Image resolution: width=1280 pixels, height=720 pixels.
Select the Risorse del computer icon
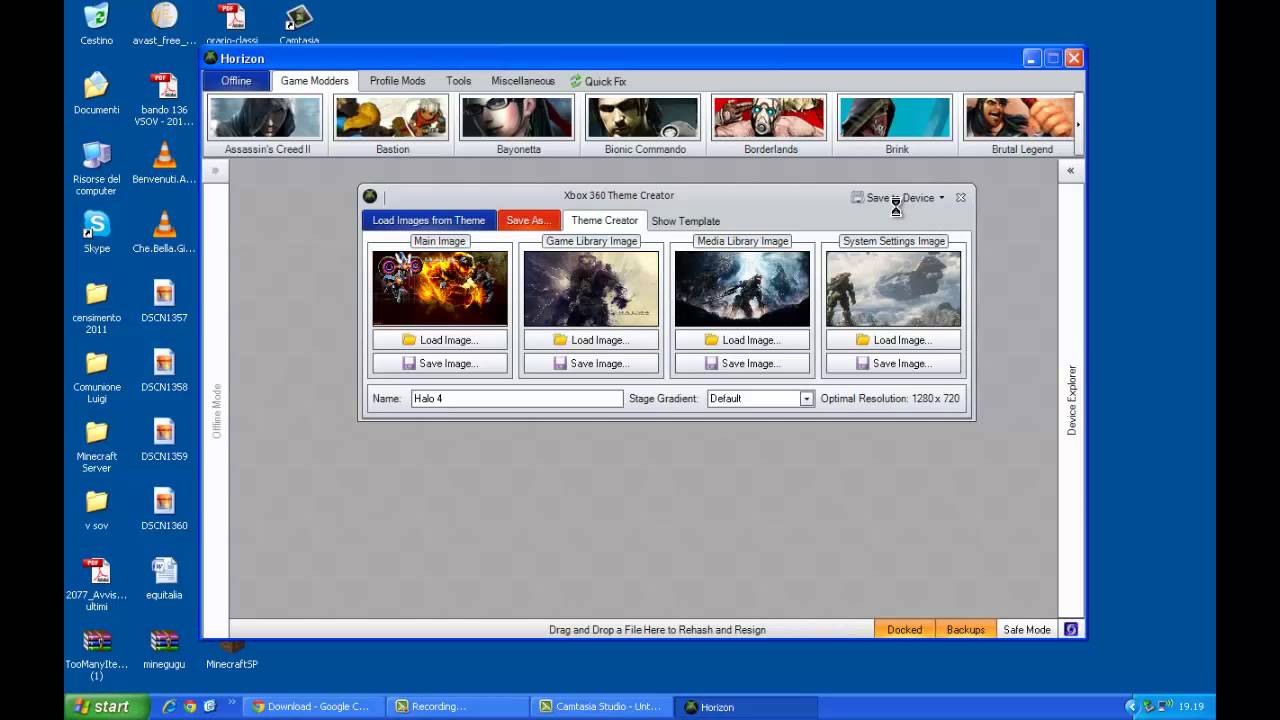click(96, 167)
